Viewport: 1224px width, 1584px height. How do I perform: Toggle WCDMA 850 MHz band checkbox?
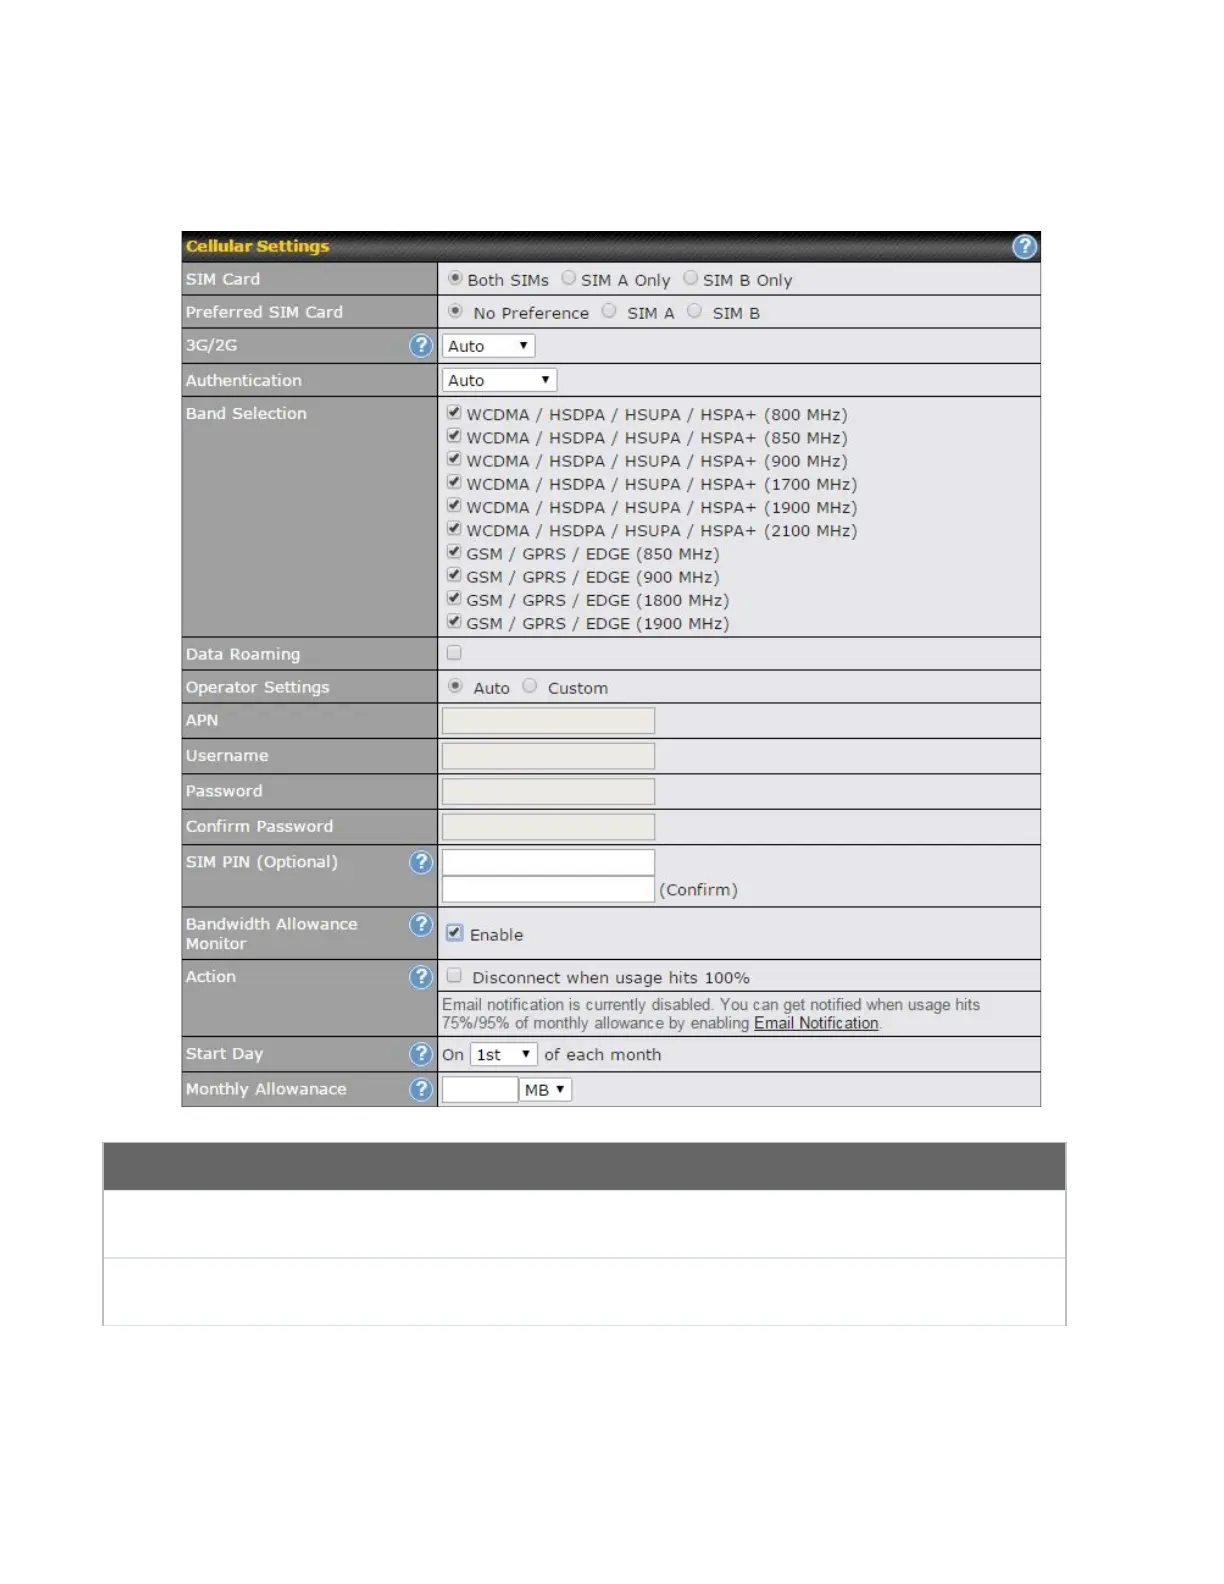tap(454, 435)
